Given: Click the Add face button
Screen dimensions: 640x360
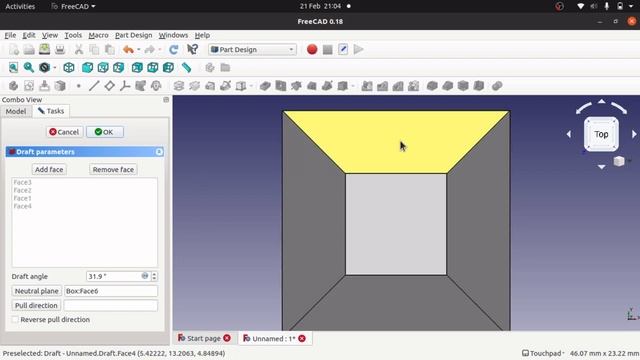Looking at the screenshot, I should pos(49,169).
